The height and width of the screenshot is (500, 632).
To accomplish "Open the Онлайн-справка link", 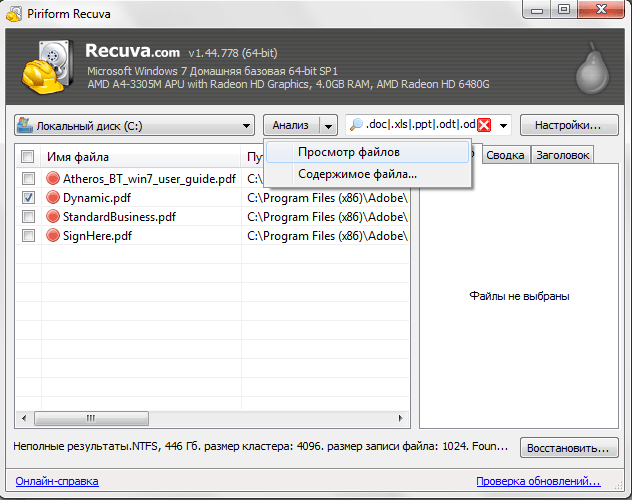I will 57,481.
